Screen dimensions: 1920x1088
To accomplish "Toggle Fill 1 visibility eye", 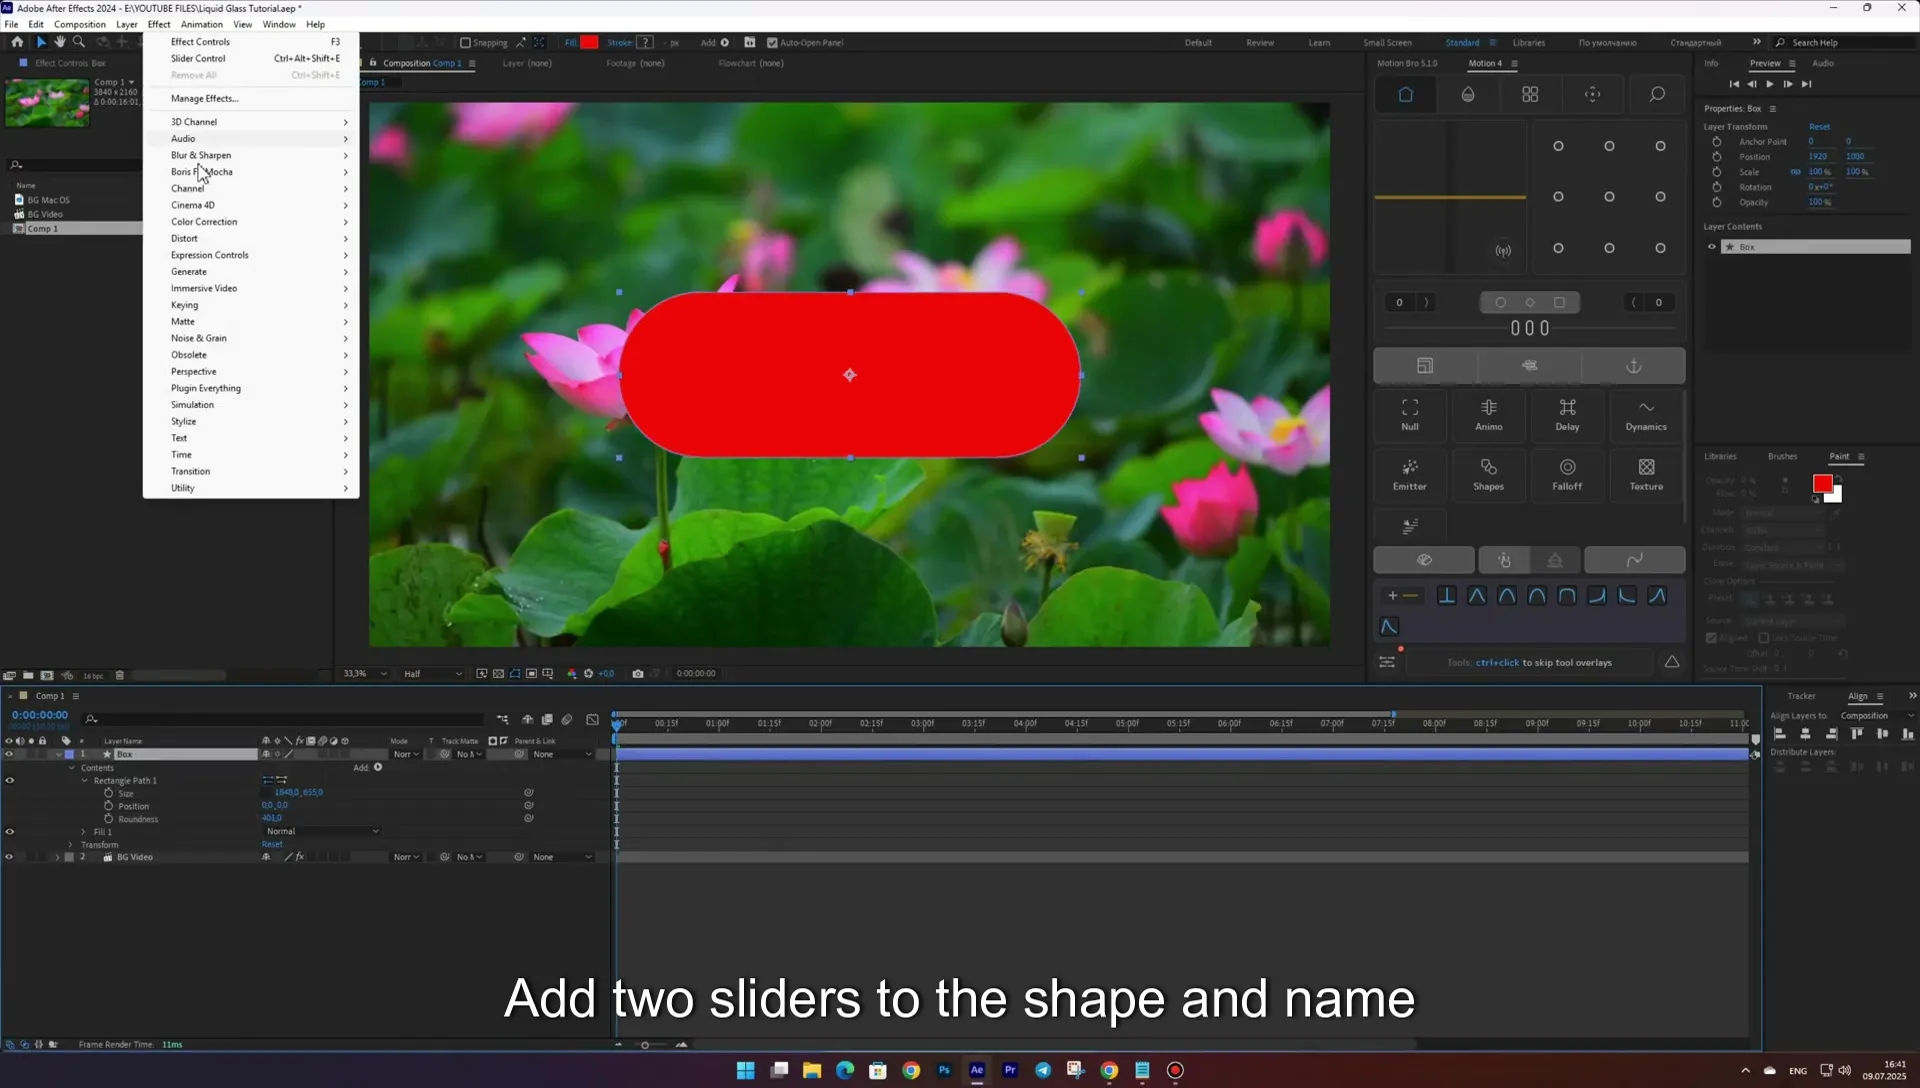I will click(x=9, y=832).
